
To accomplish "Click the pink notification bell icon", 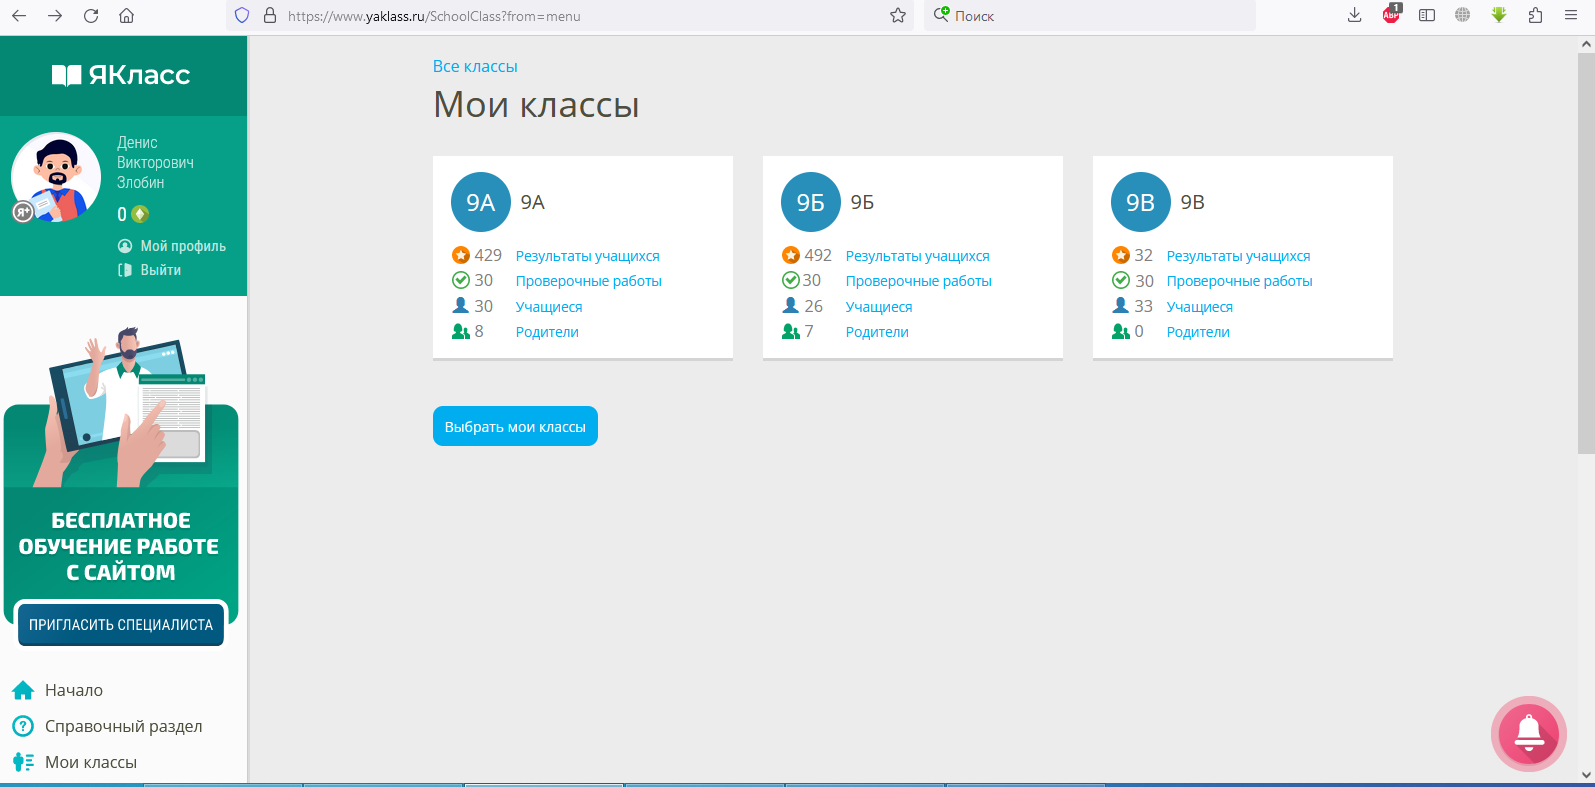I will click(x=1528, y=733).
